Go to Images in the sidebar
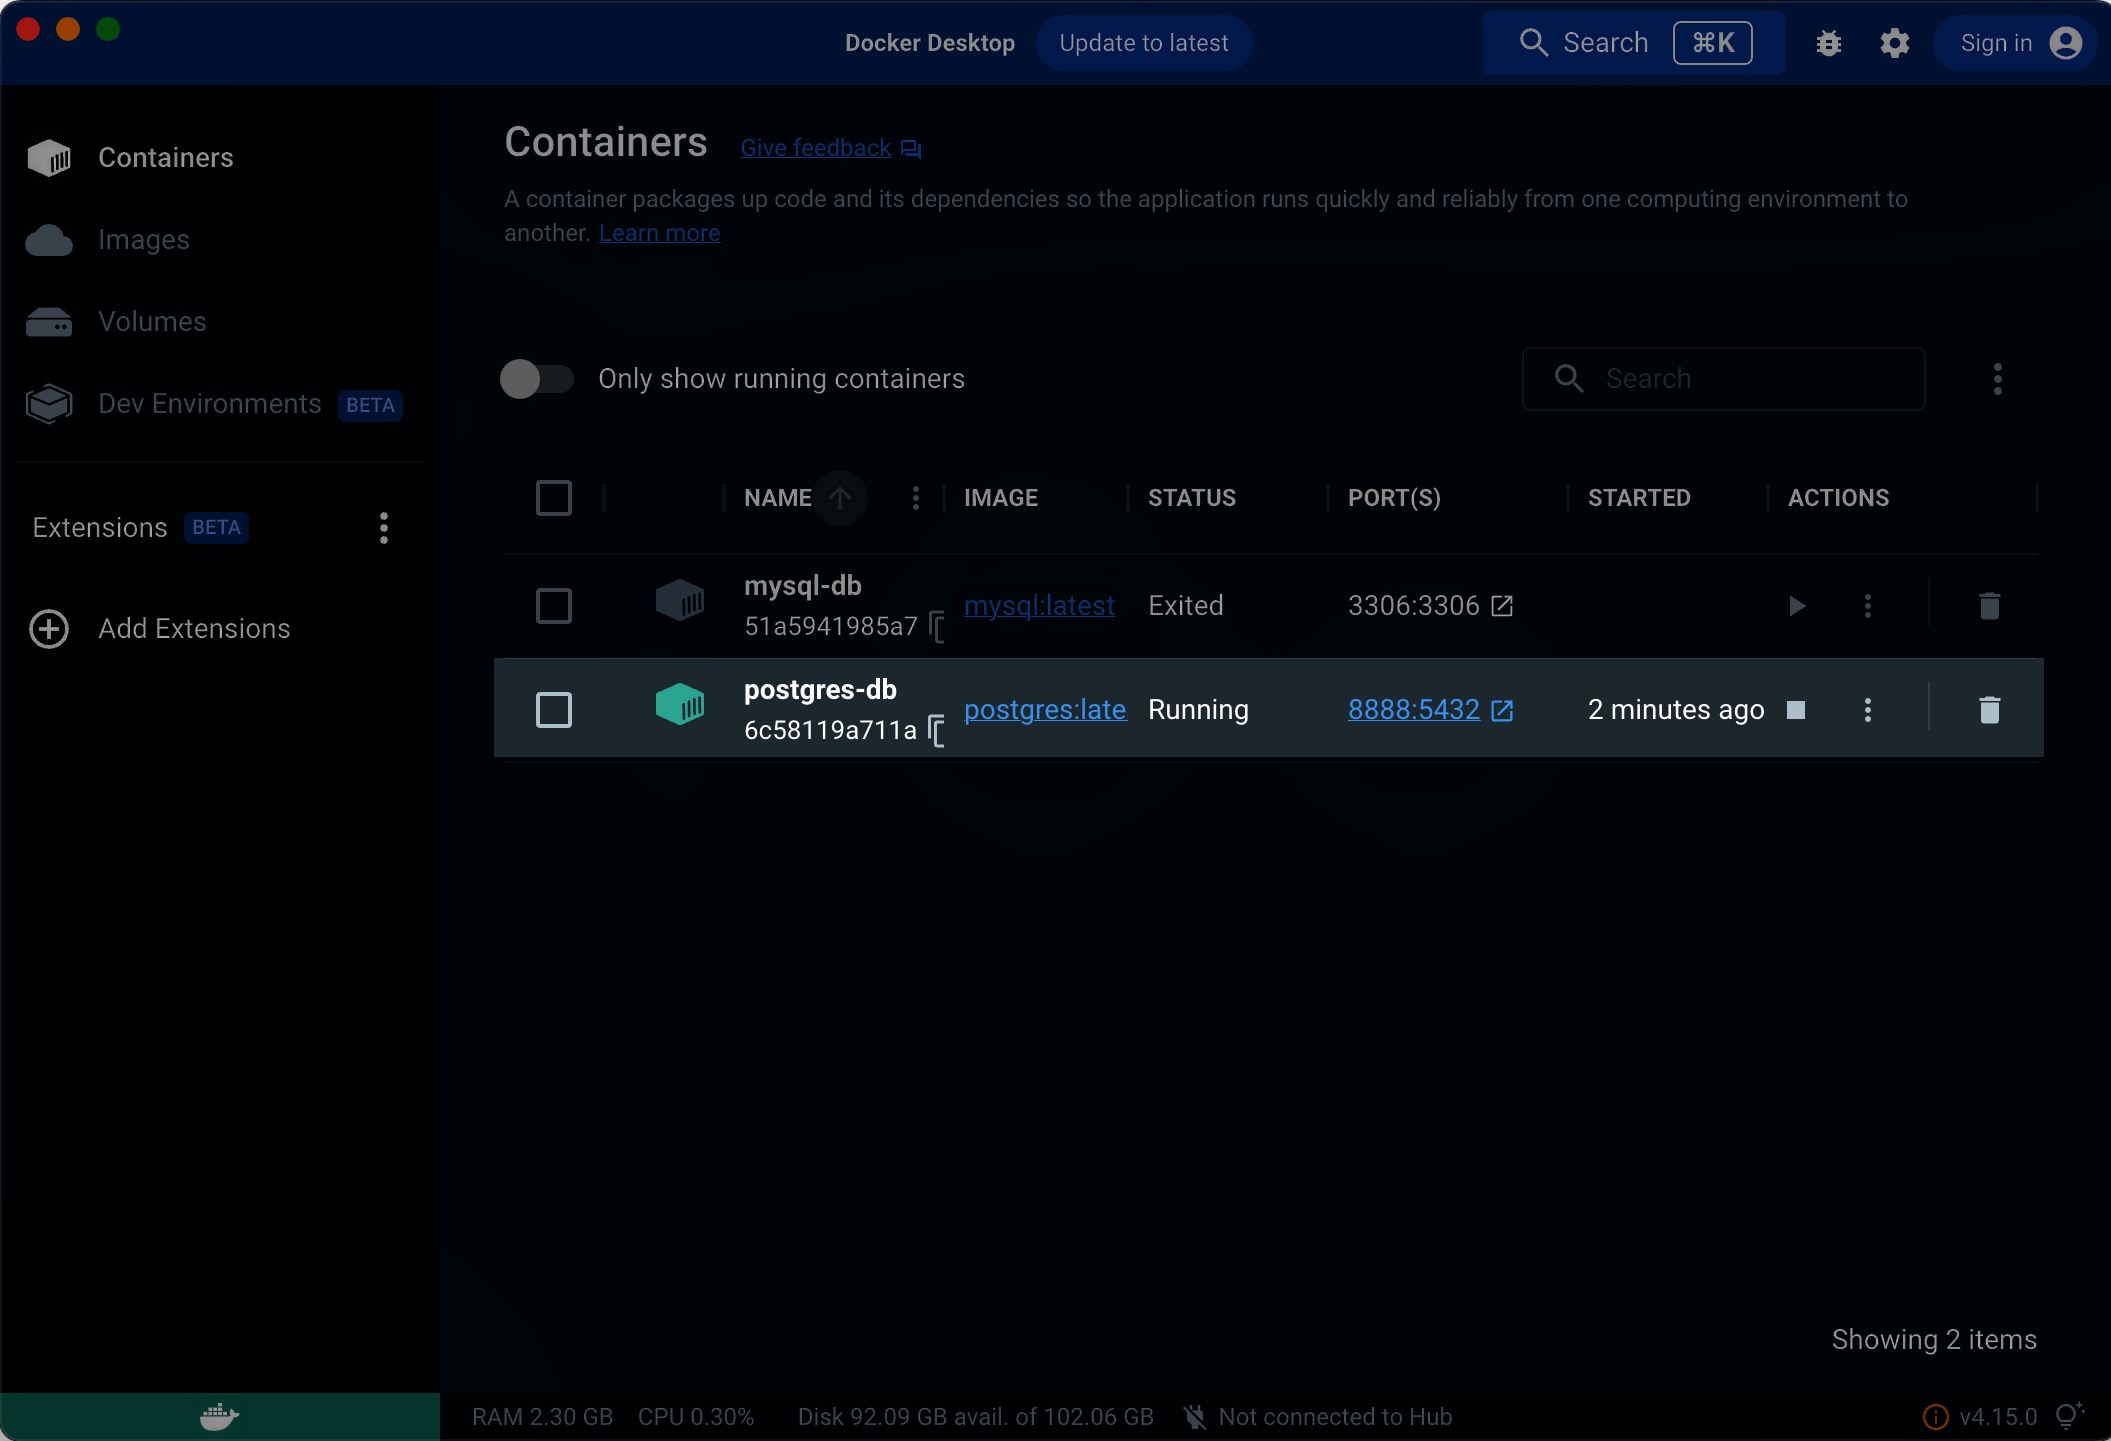The height and width of the screenshot is (1441, 2111). (143, 240)
